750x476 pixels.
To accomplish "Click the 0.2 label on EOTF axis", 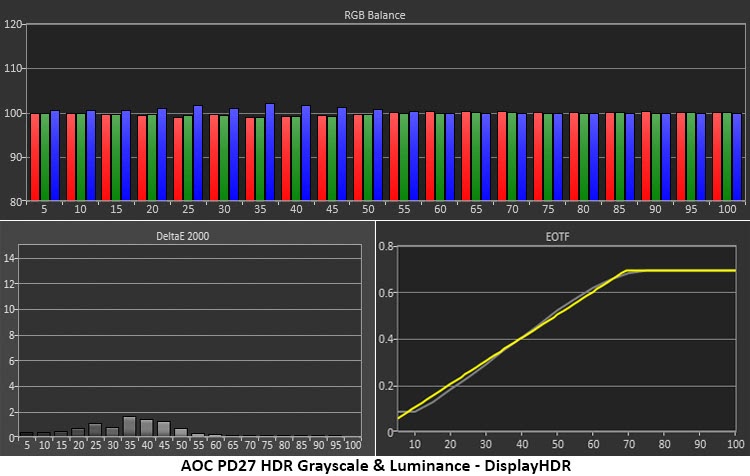I will (386, 387).
